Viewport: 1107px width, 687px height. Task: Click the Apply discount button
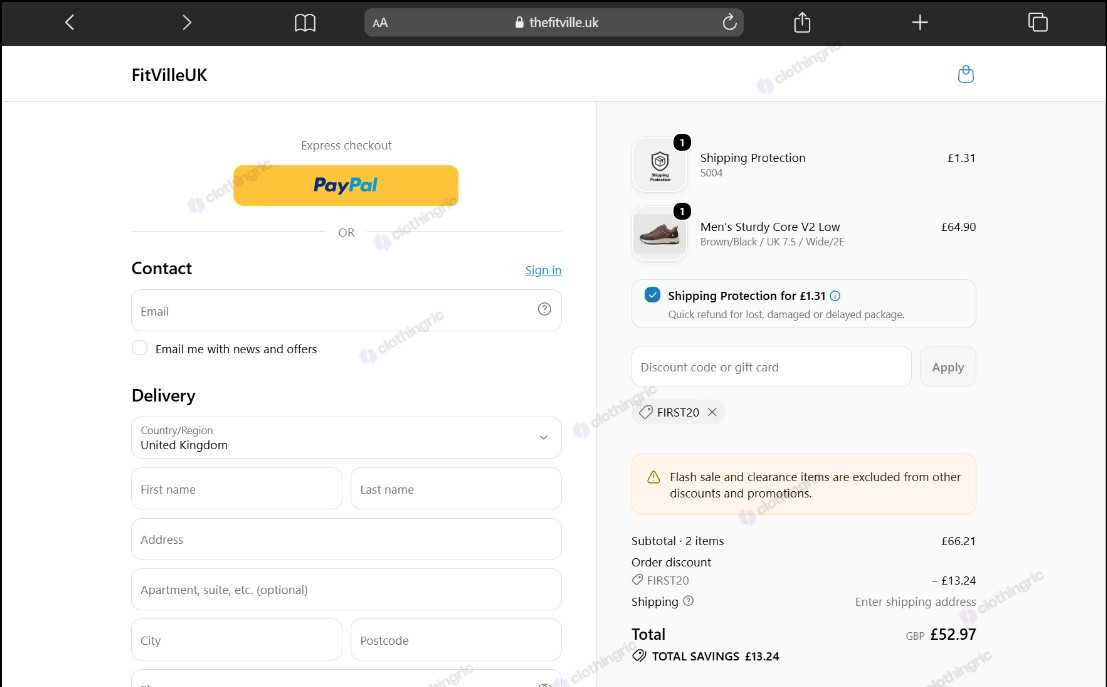pyautogui.click(x=947, y=366)
